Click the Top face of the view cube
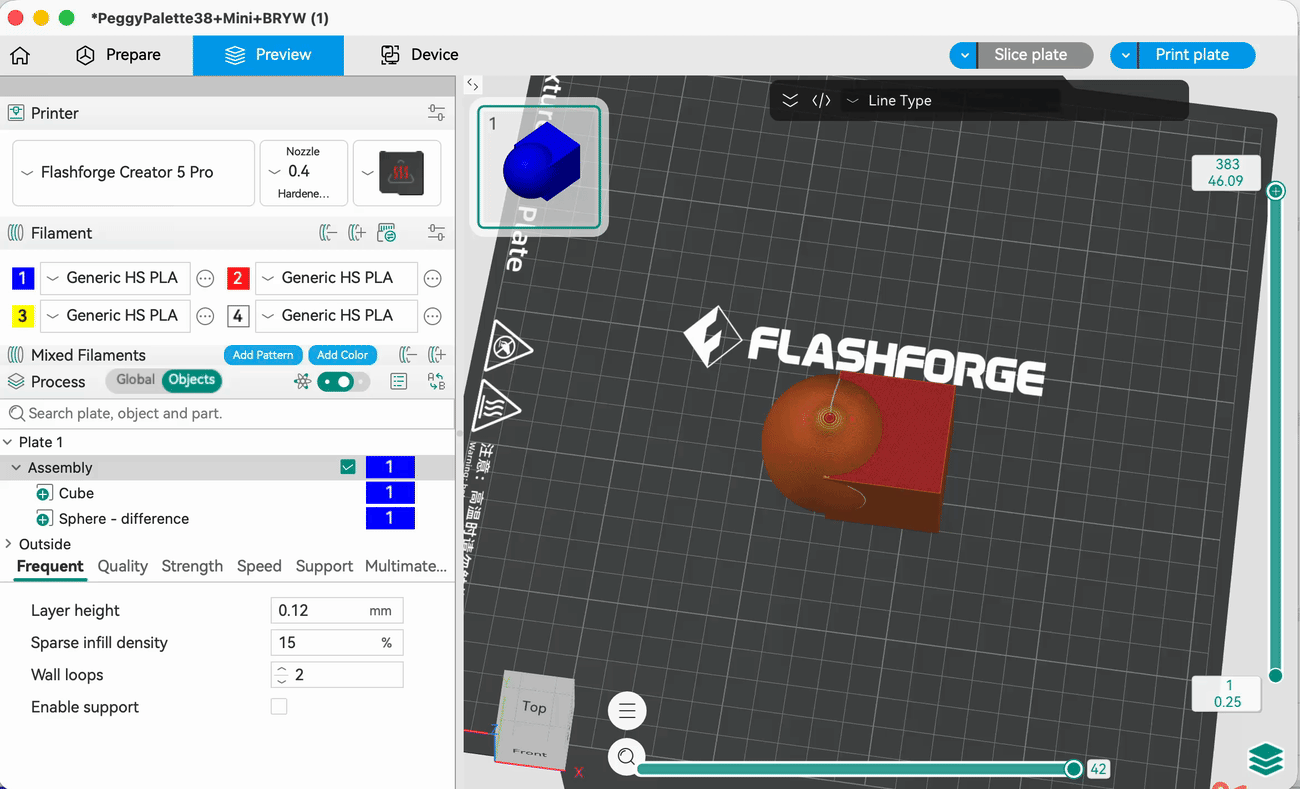Viewport: 1300px width, 789px height. click(x=534, y=707)
